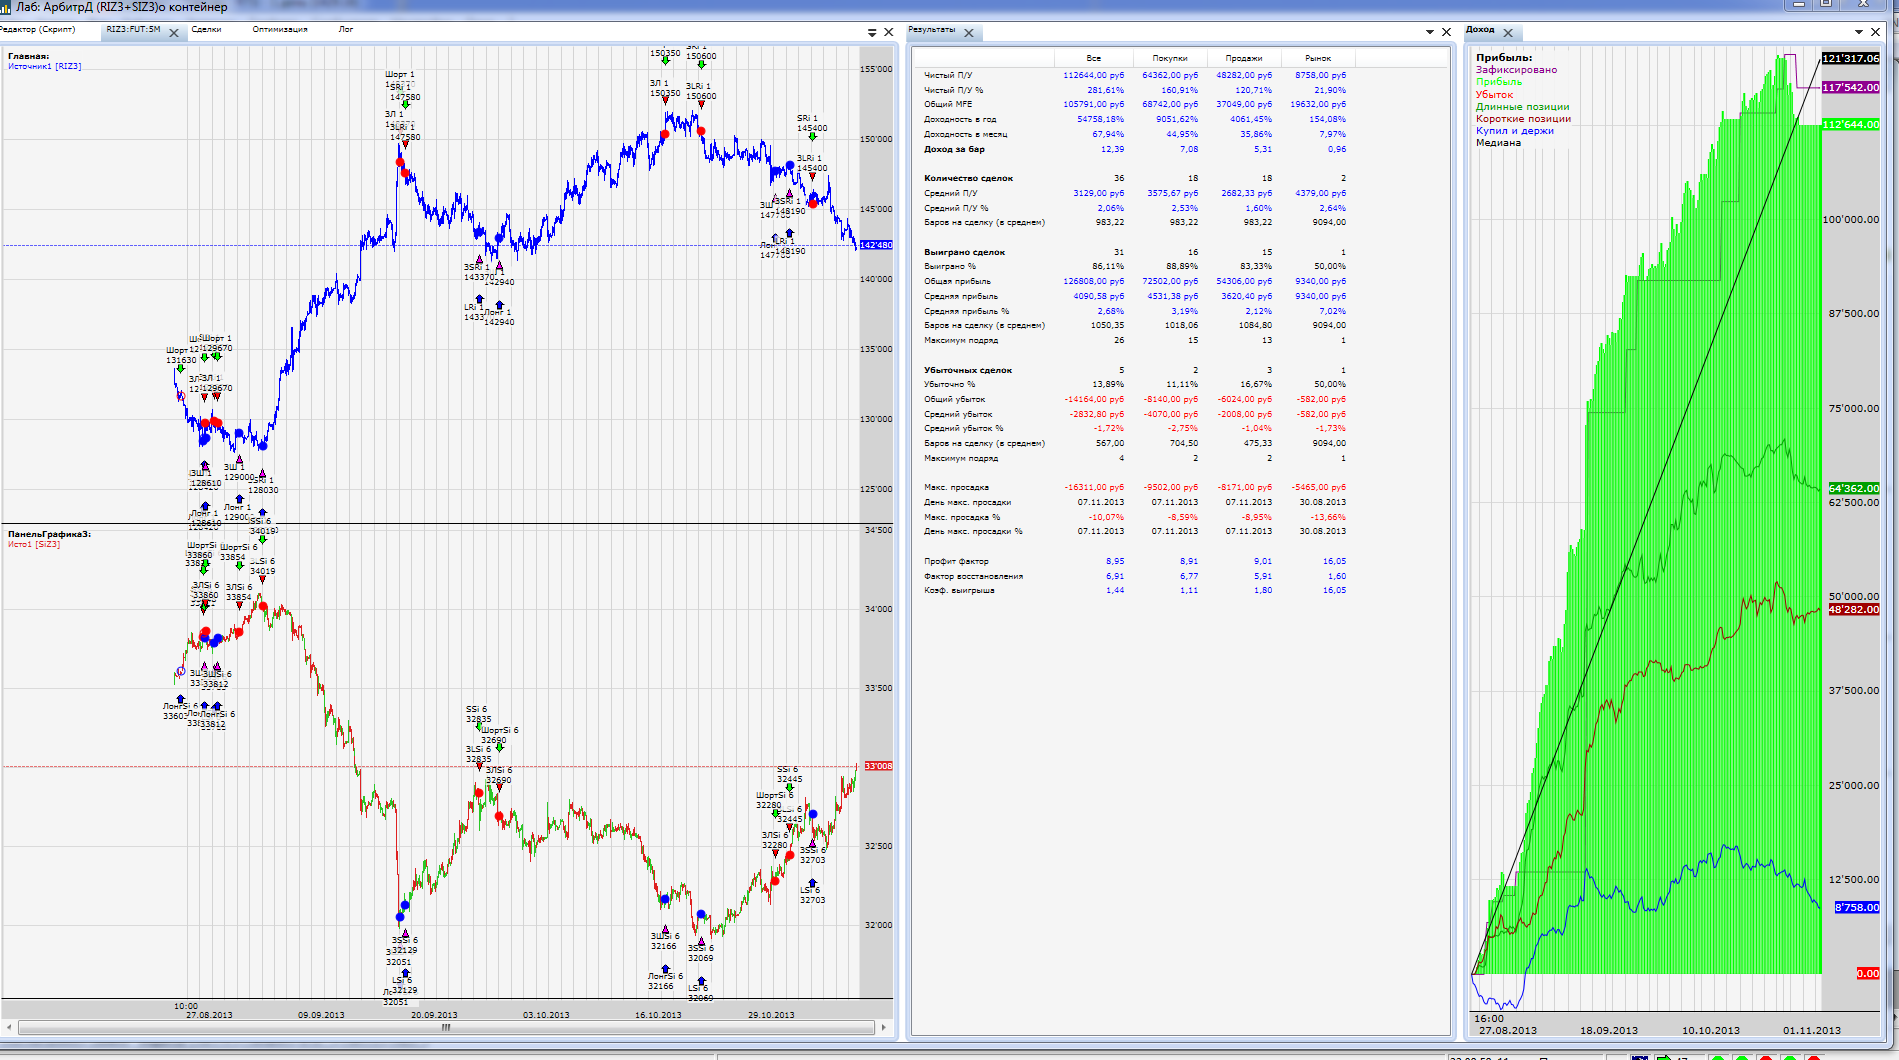Image resolution: width=1899 pixels, height=1060 pixels.
Task: Click the Исто1 [SIZ3] source label
Action: tap(34, 544)
